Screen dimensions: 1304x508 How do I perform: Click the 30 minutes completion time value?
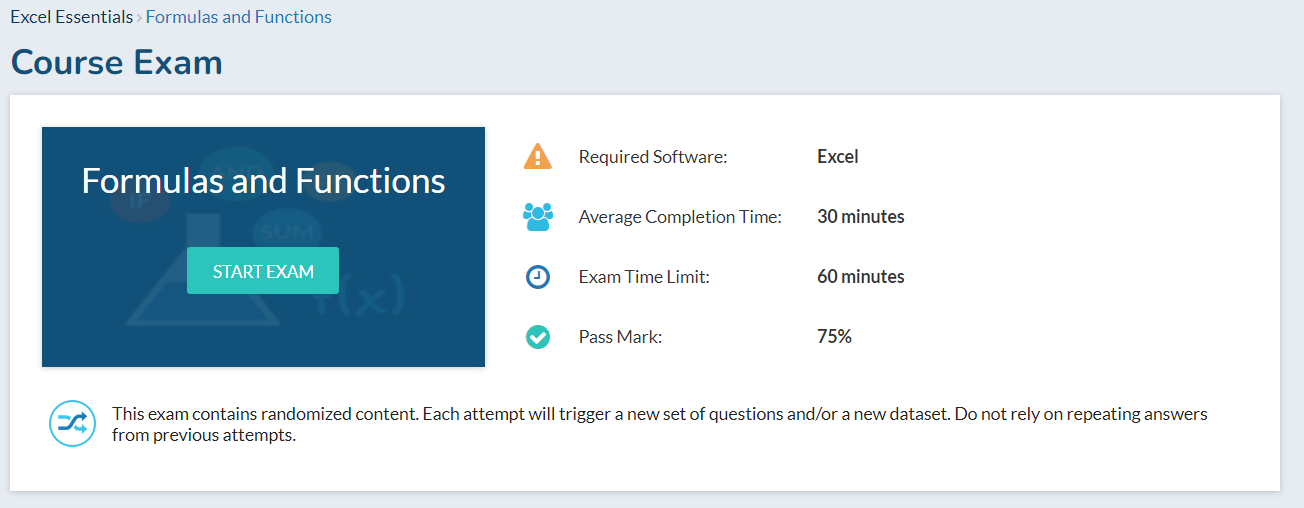pyautogui.click(x=860, y=217)
